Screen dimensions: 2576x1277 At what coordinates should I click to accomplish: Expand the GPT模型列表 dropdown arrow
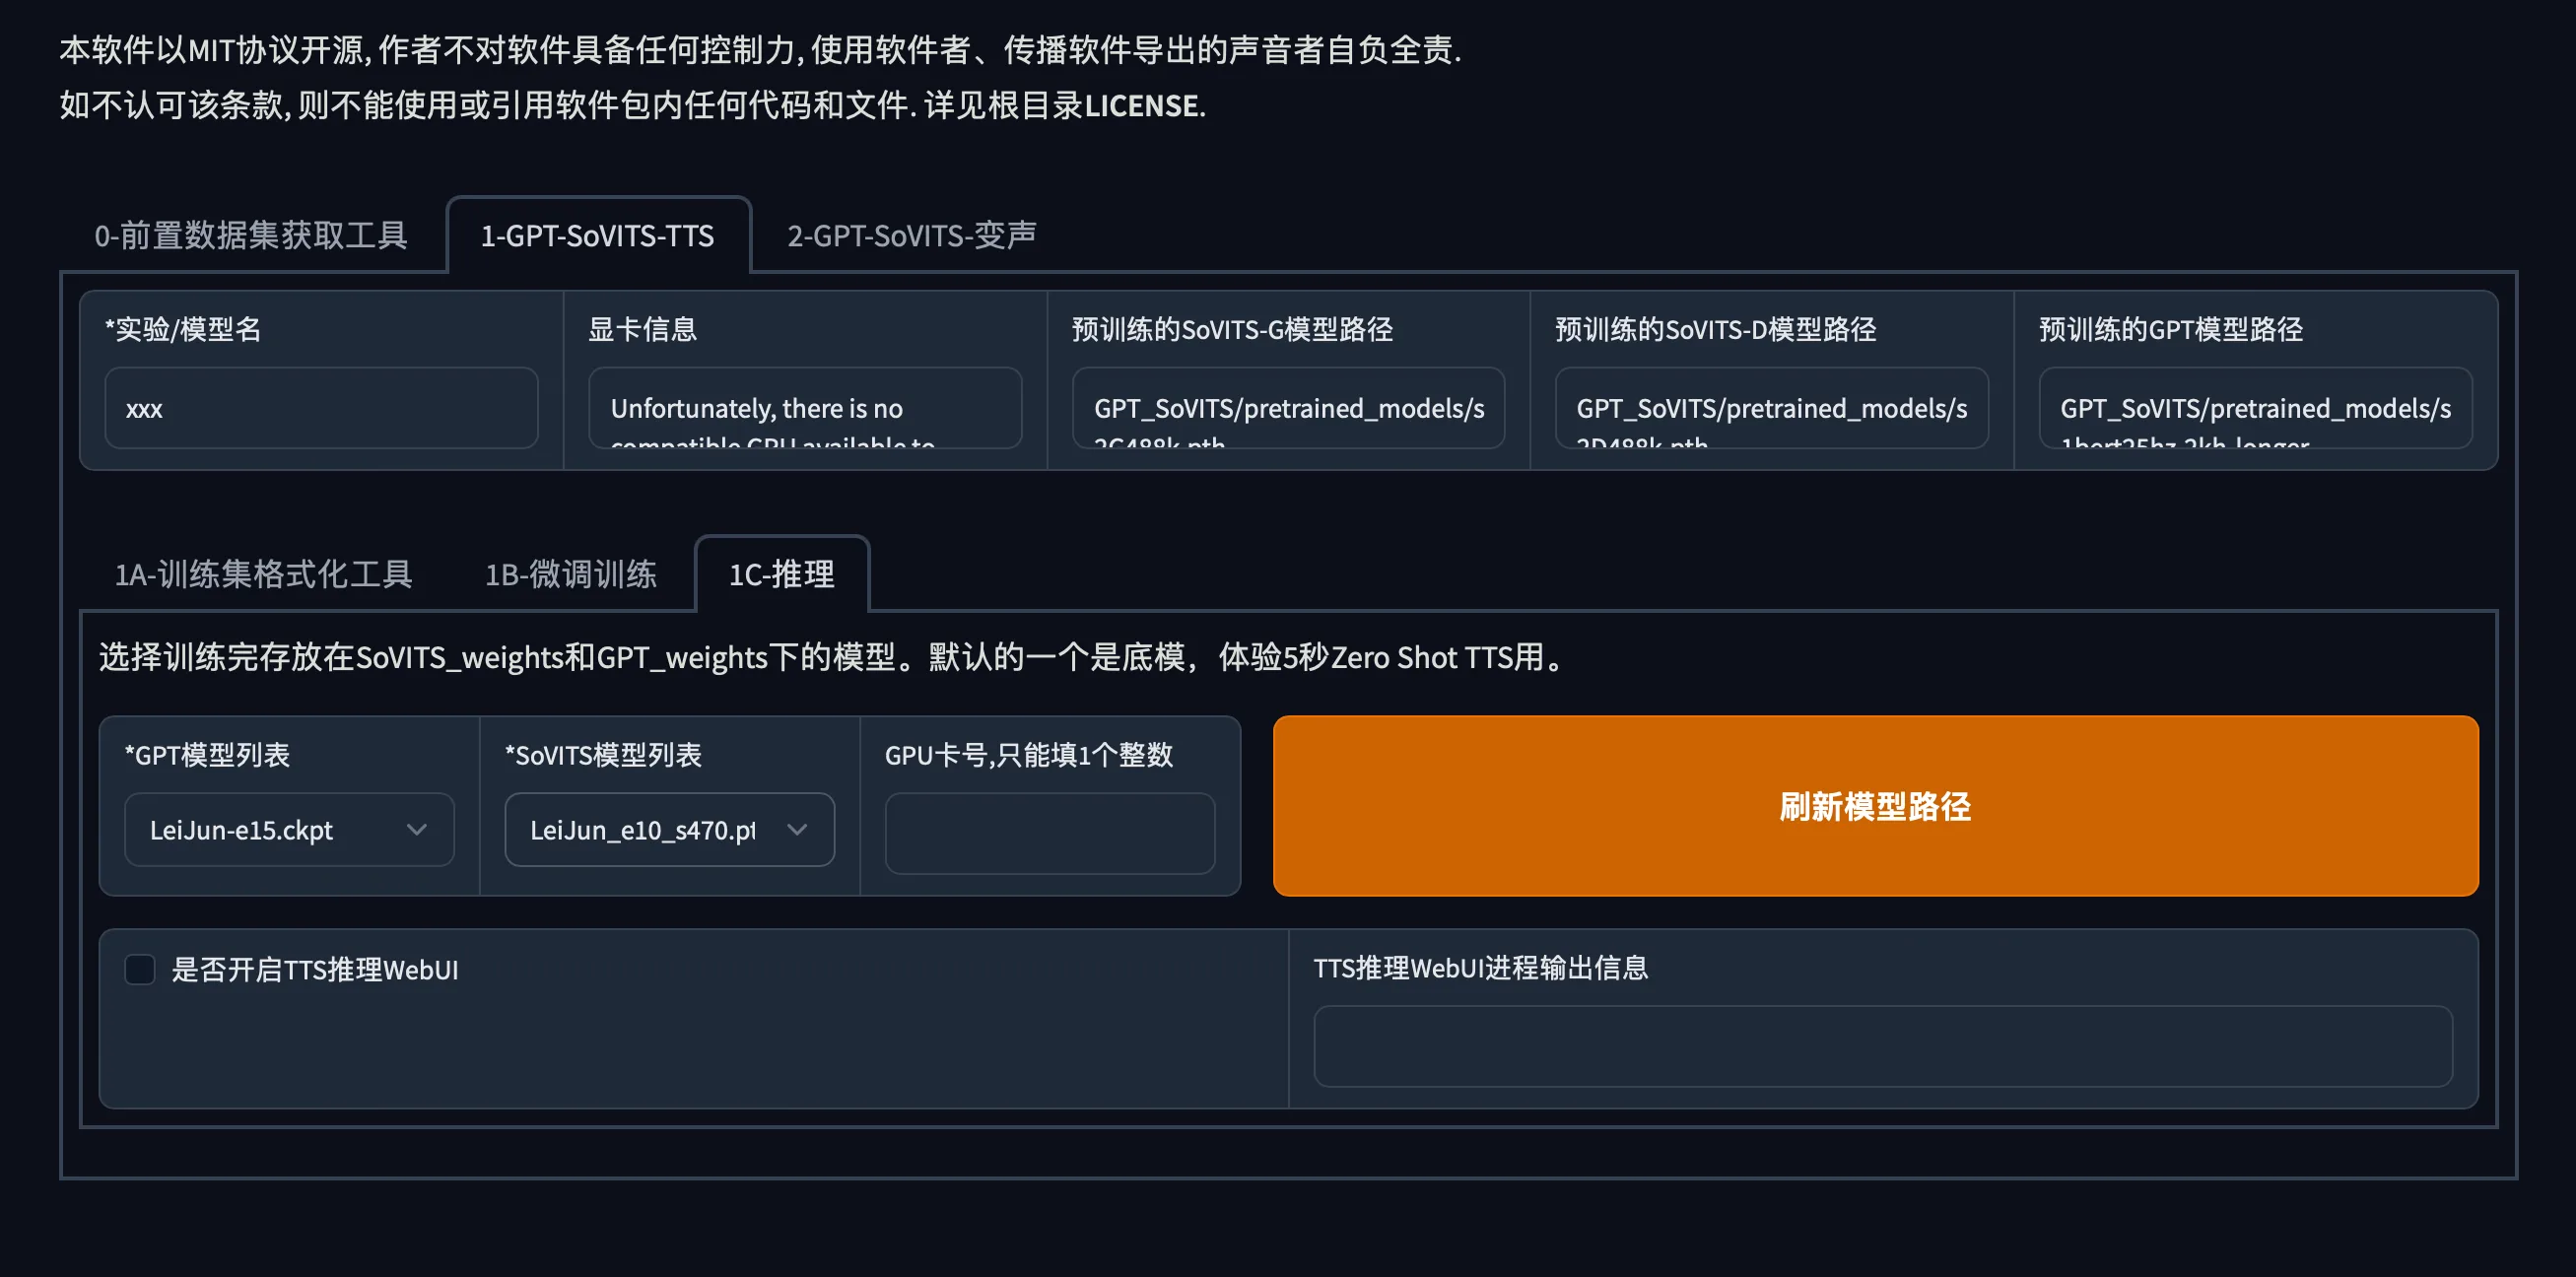click(417, 830)
